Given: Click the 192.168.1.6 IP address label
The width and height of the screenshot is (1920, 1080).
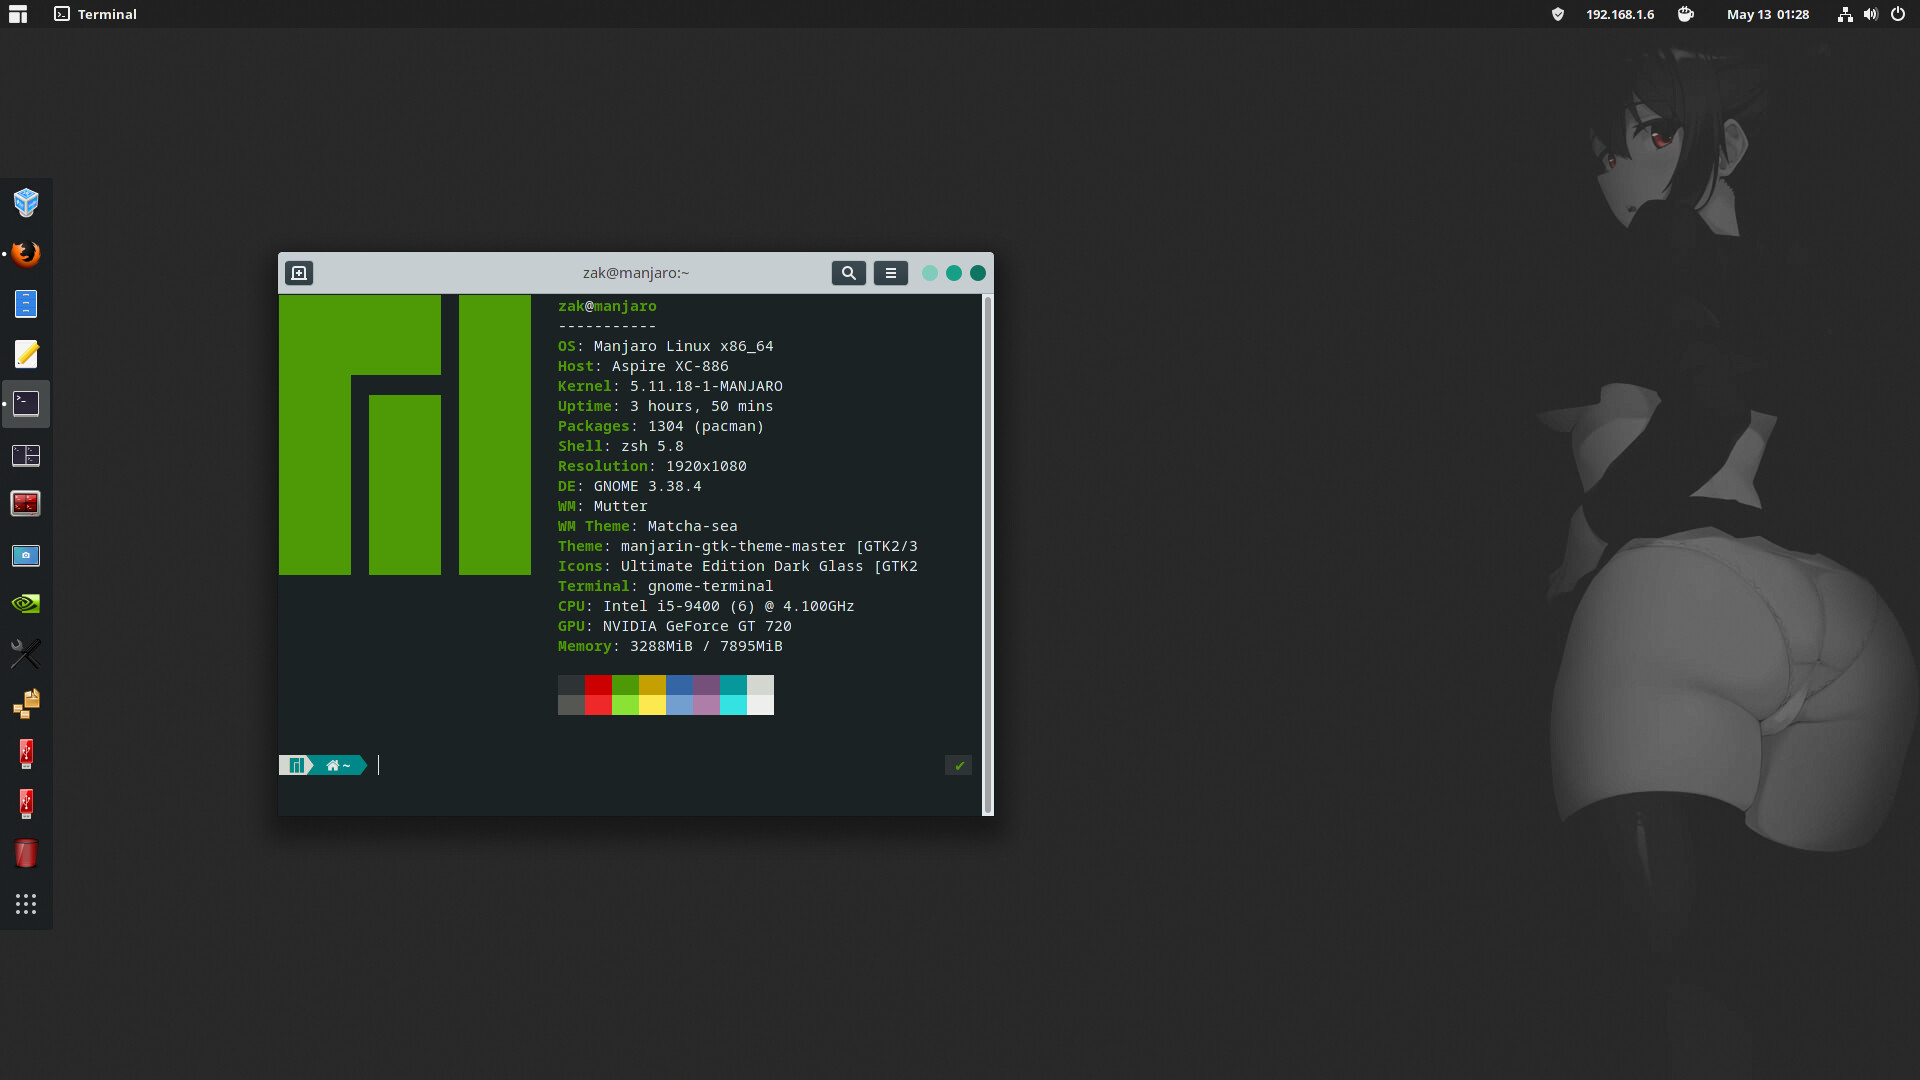Looking at the screenshot, I should pos(1620,14).
